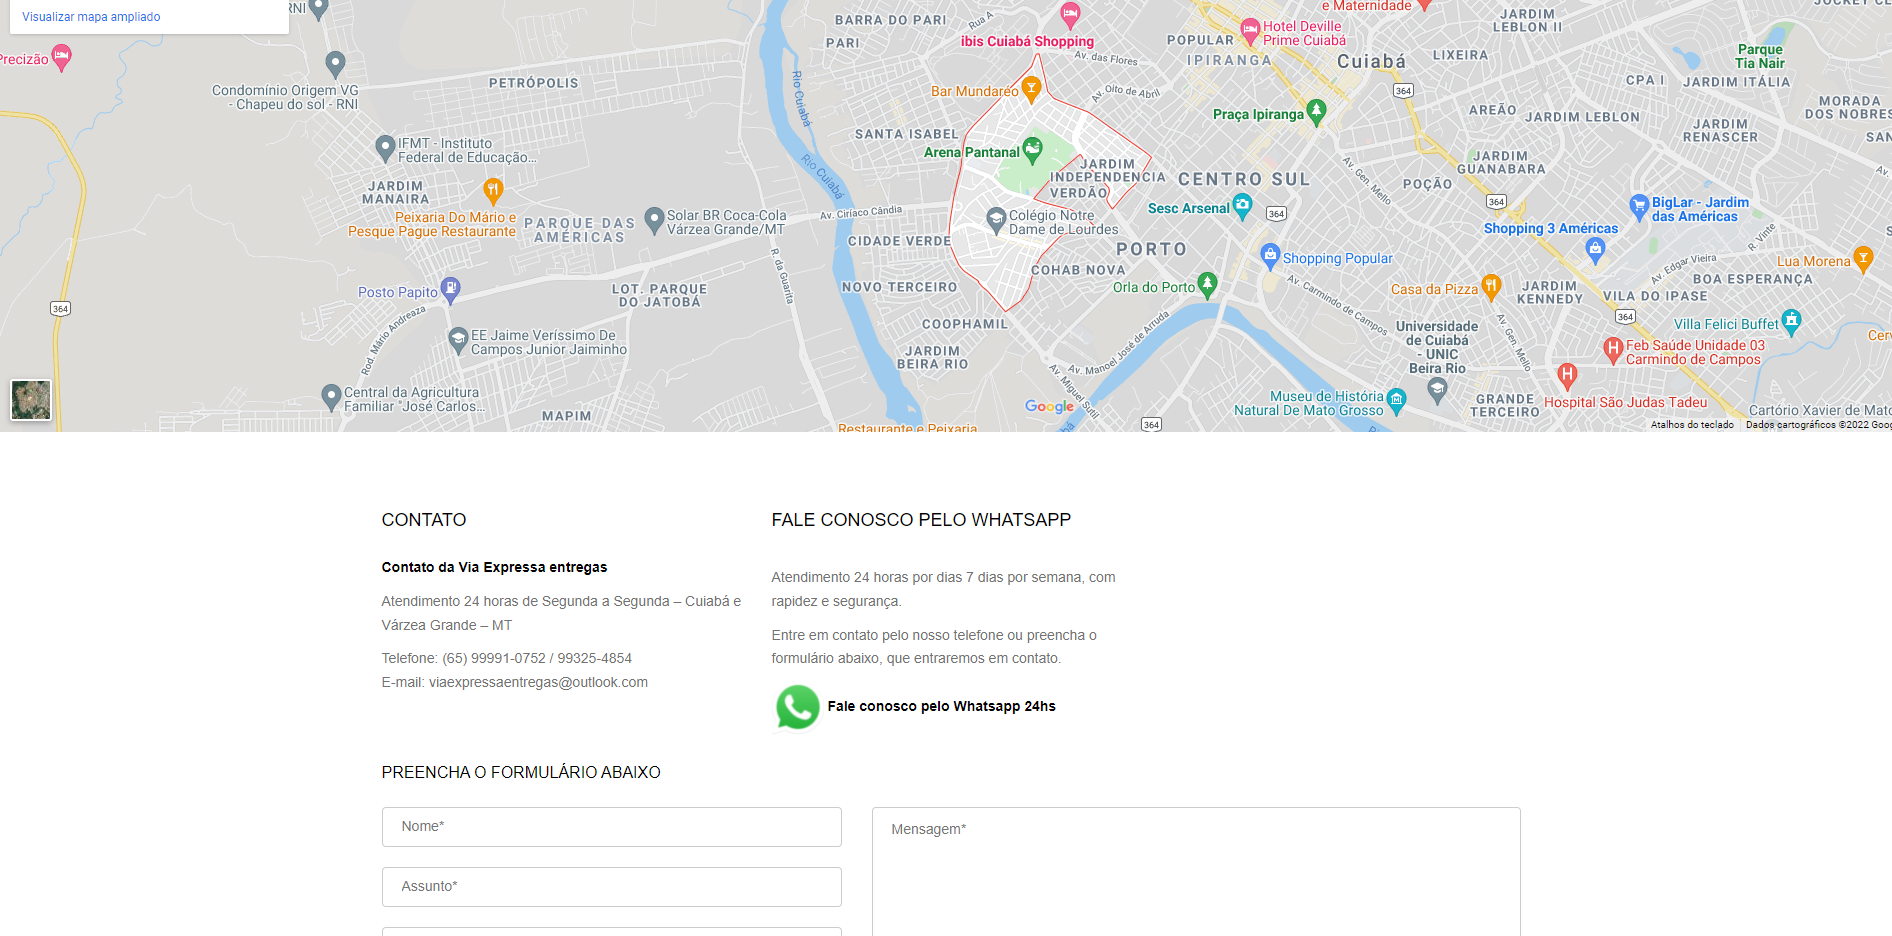Select the ibis Cuiabá Shopping hotel pin

(1070, 14)
